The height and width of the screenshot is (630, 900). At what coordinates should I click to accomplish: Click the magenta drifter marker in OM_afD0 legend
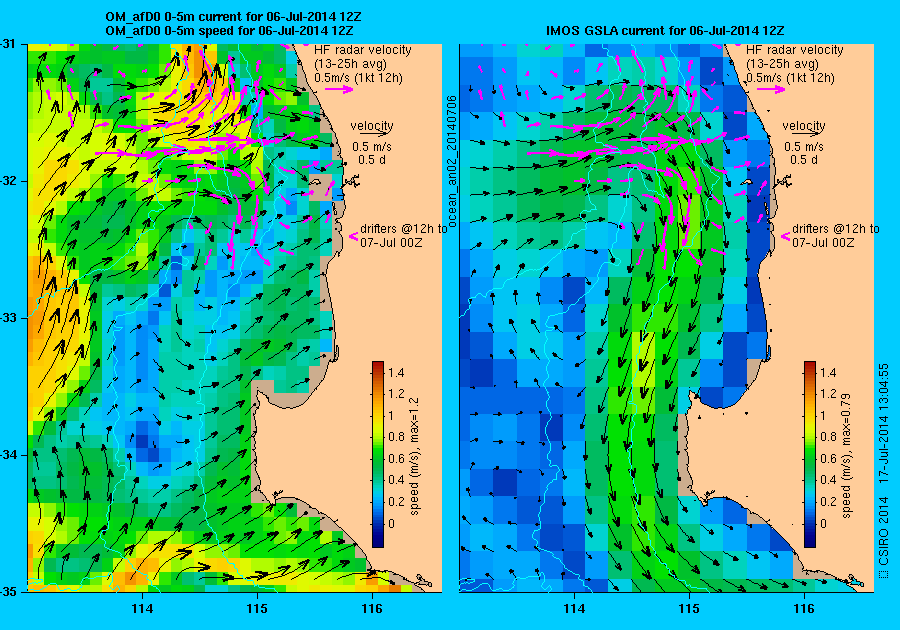click(354, 236)
